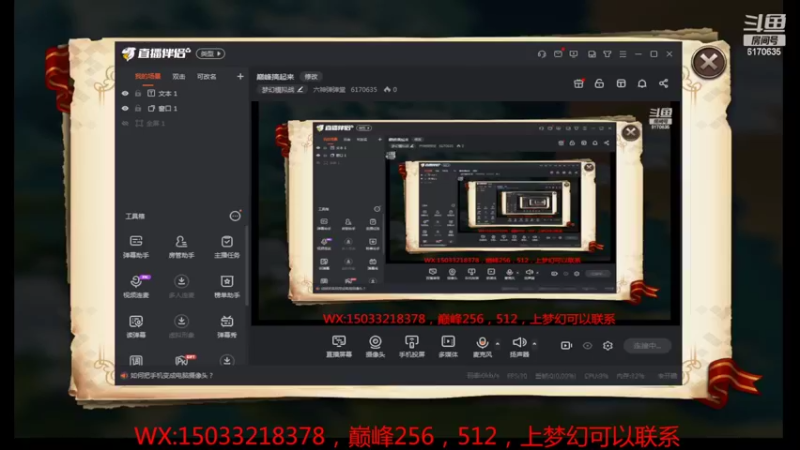Add 直播屏幕 screen capture source
Image resolution: width=800 pixels, height=450 pixels.
(339, 346)
